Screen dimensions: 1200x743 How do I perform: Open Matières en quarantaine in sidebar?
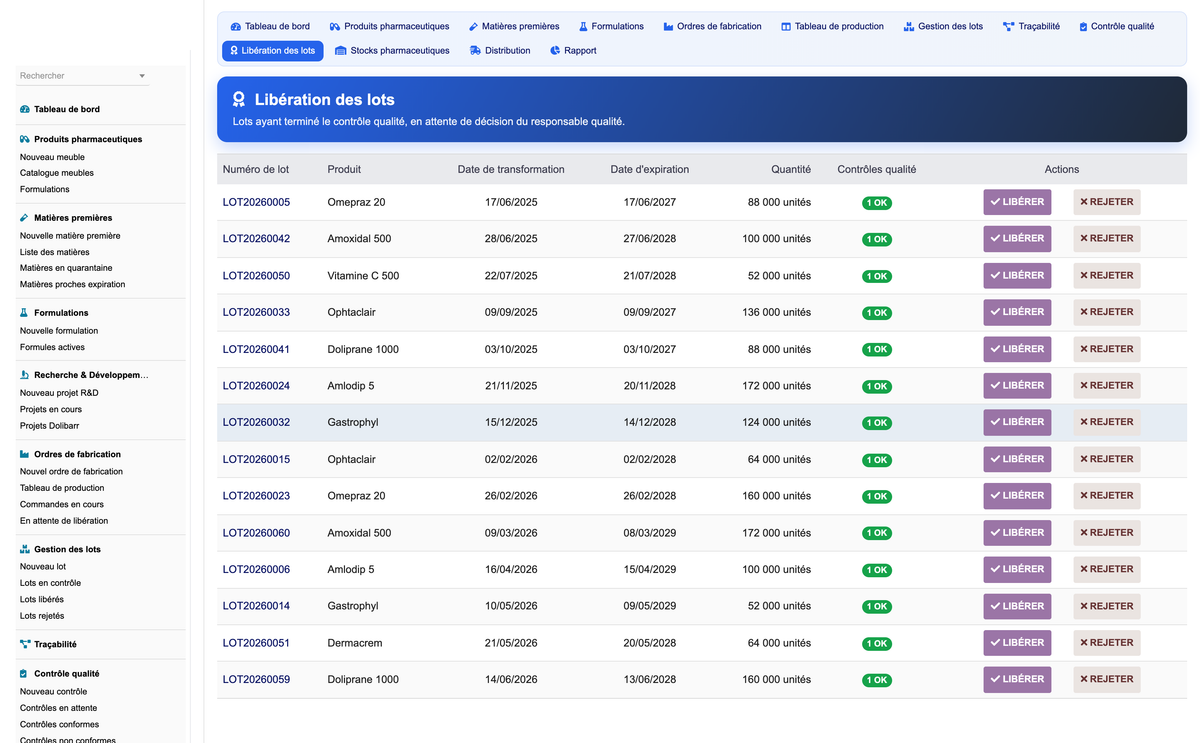[x=66, y=268]
